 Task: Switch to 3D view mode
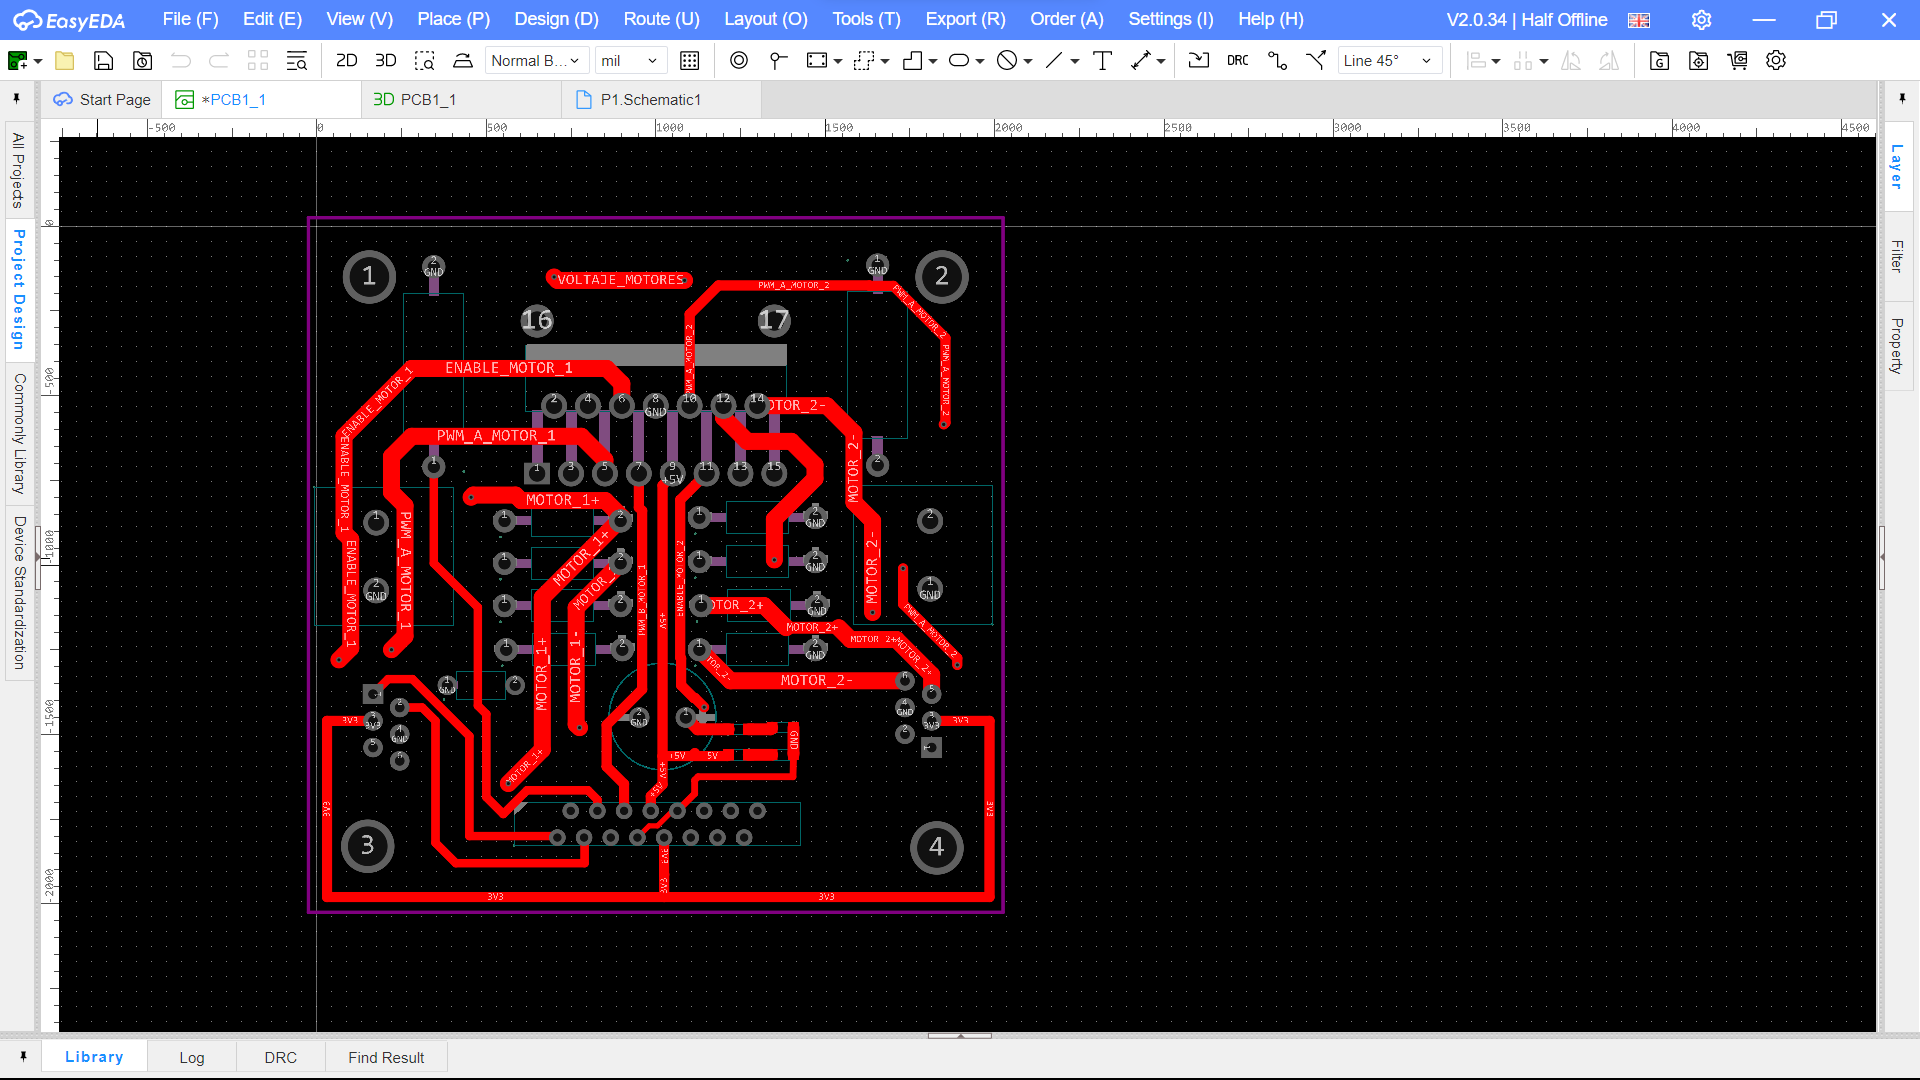[x=385, y=61]
